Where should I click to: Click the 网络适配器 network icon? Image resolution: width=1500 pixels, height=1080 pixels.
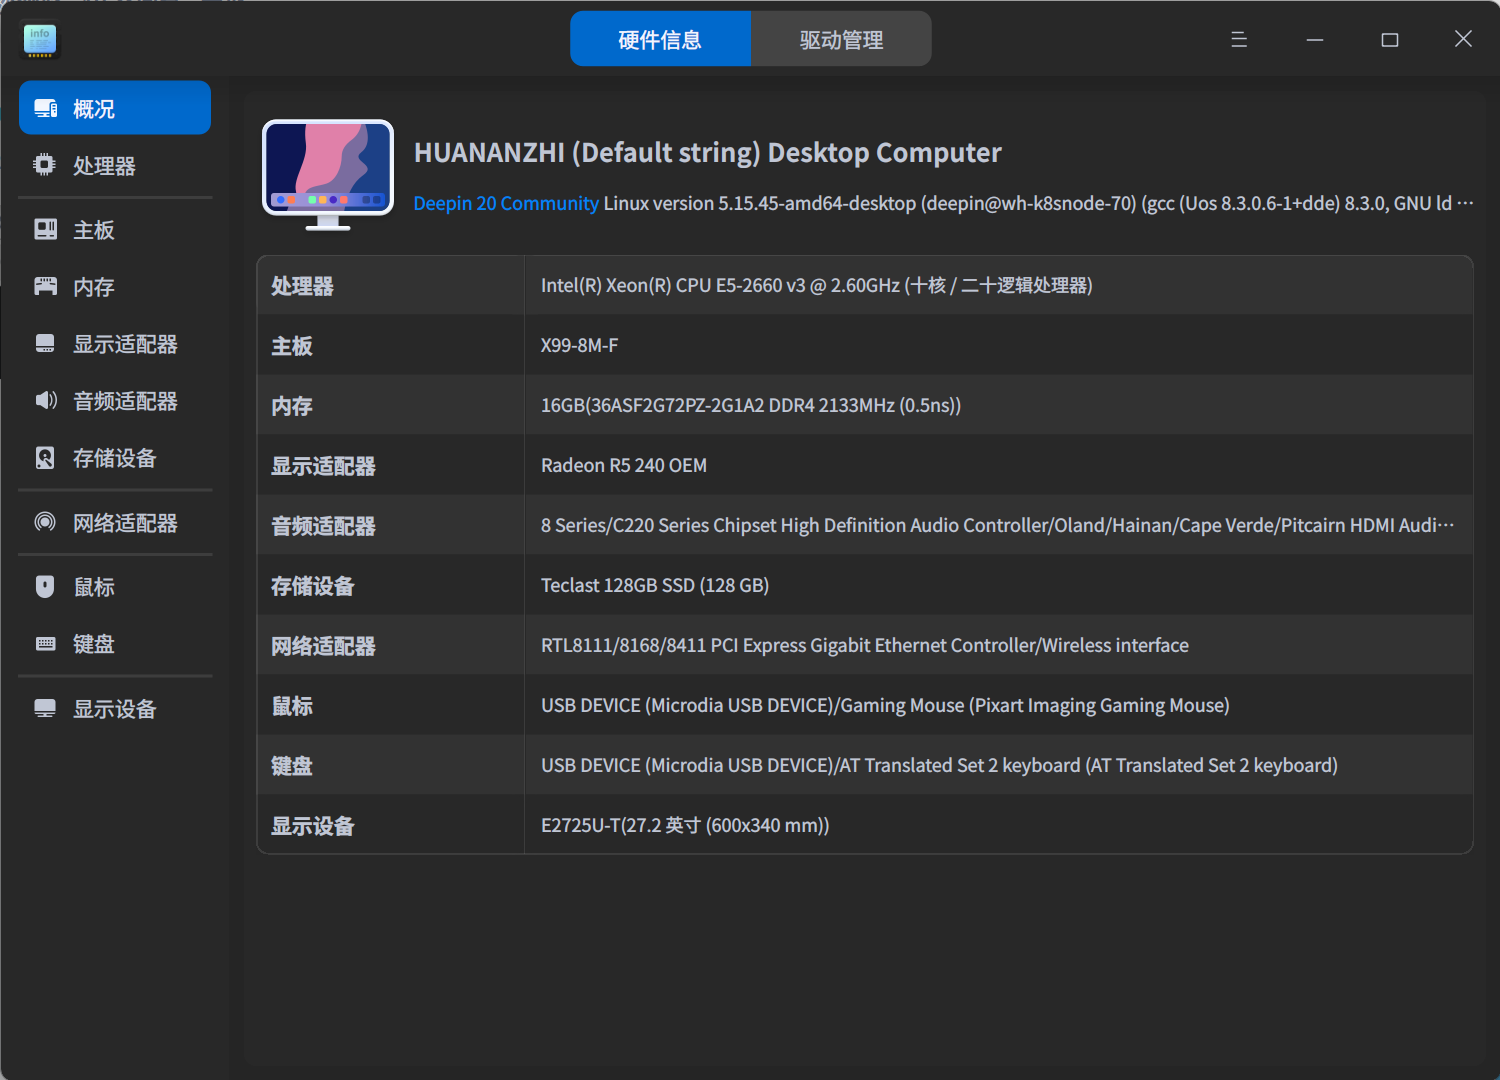pos(45,522)
